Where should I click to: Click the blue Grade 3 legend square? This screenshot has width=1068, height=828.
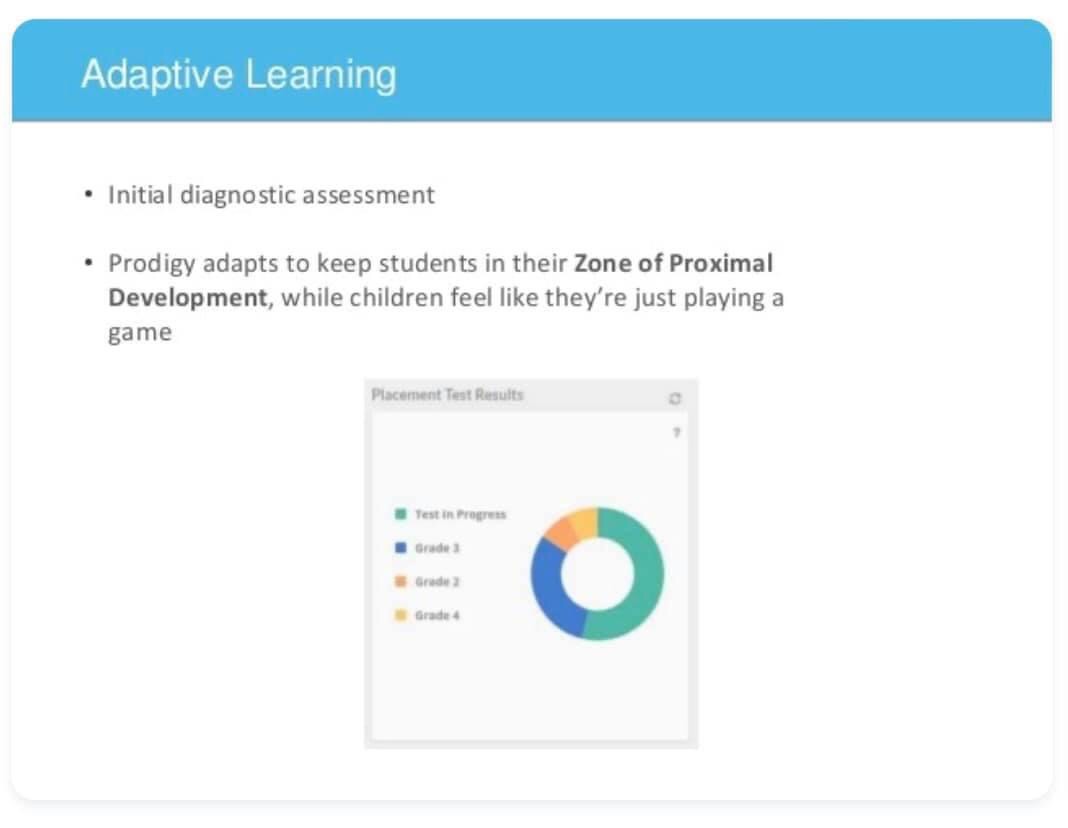click(400, 547)
